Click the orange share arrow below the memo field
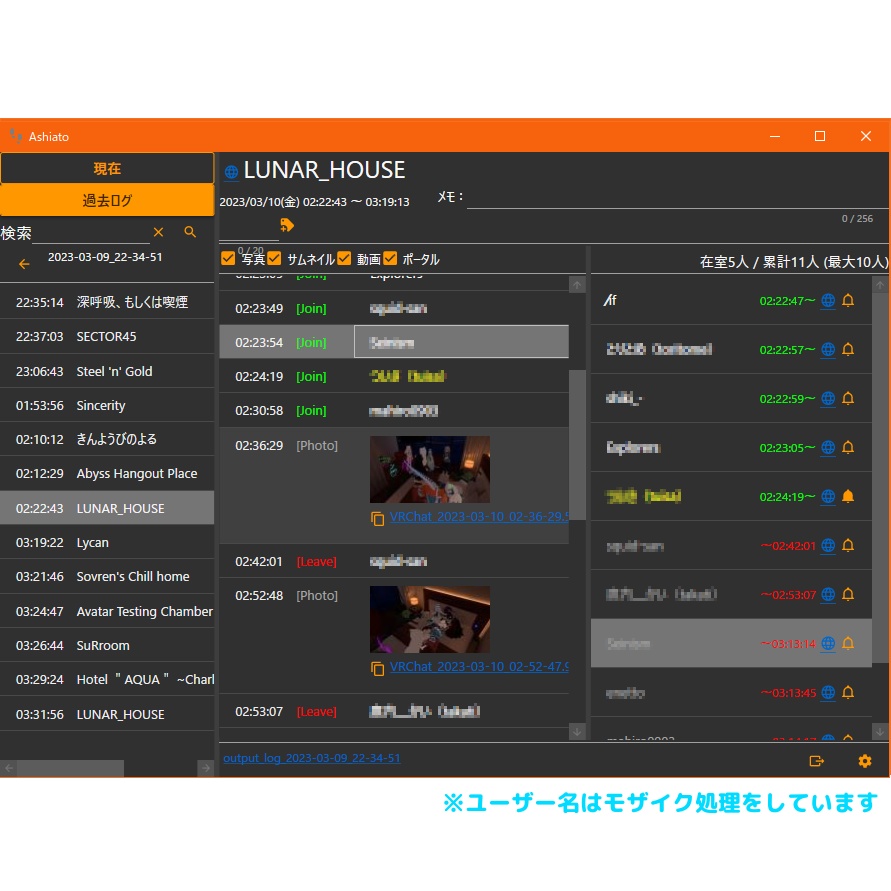The width and height of the screenshot is (891, 891). [x=287, y=226]
